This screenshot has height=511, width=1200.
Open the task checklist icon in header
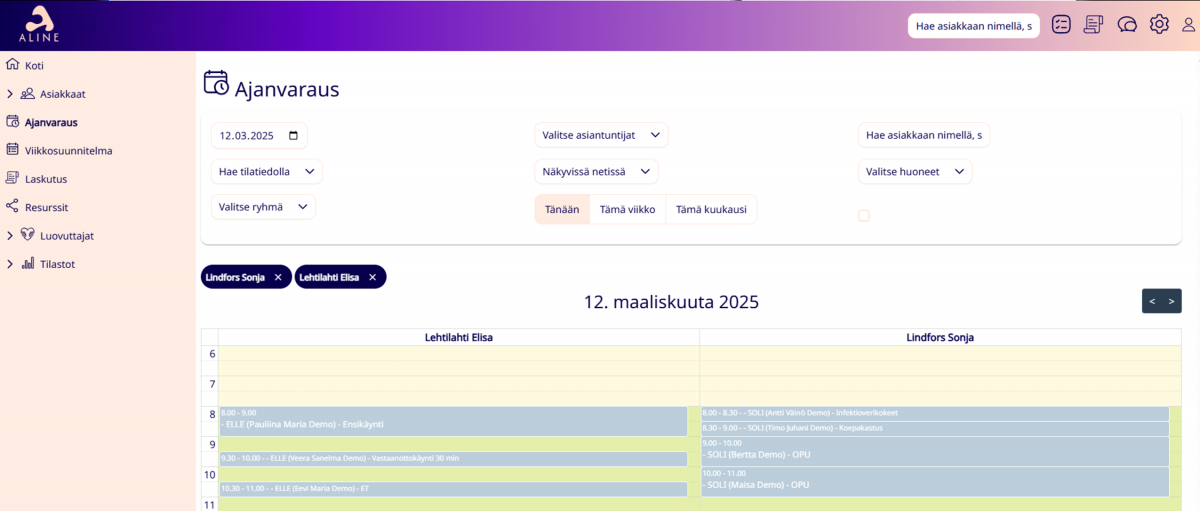[x=1061, y=25]
